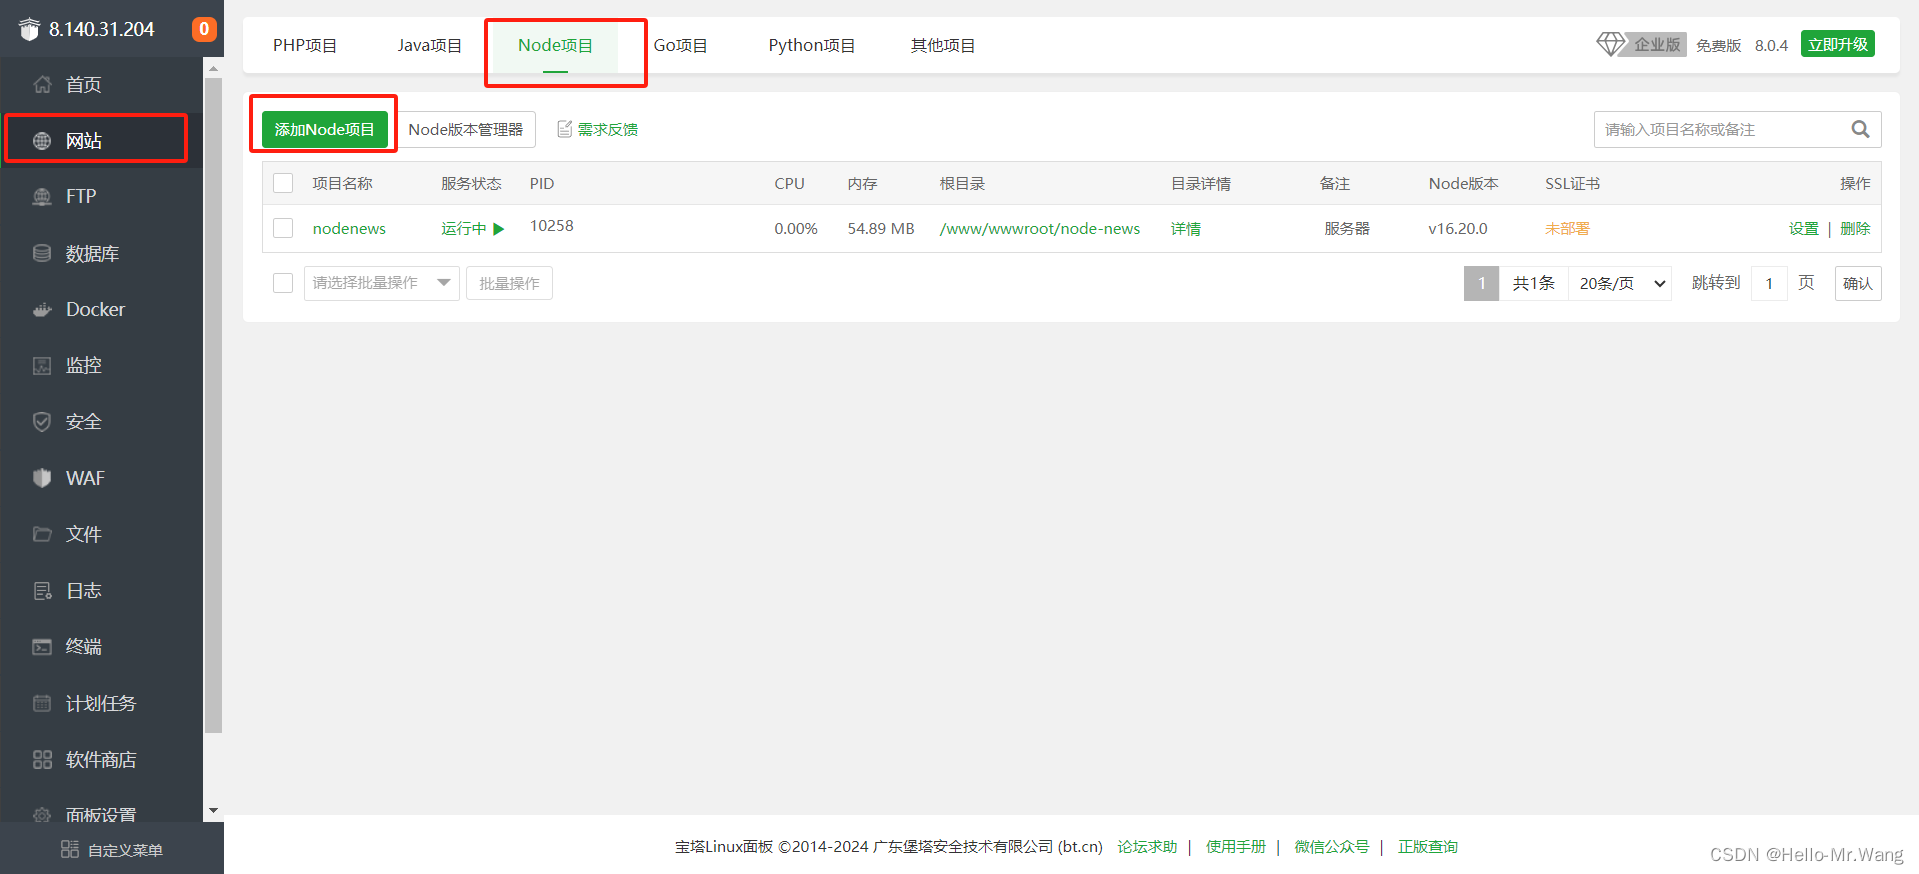Screen dimensions: 1919x874
Task: Click the 服务器 remark cell
Action: (x=1347, y=228)
